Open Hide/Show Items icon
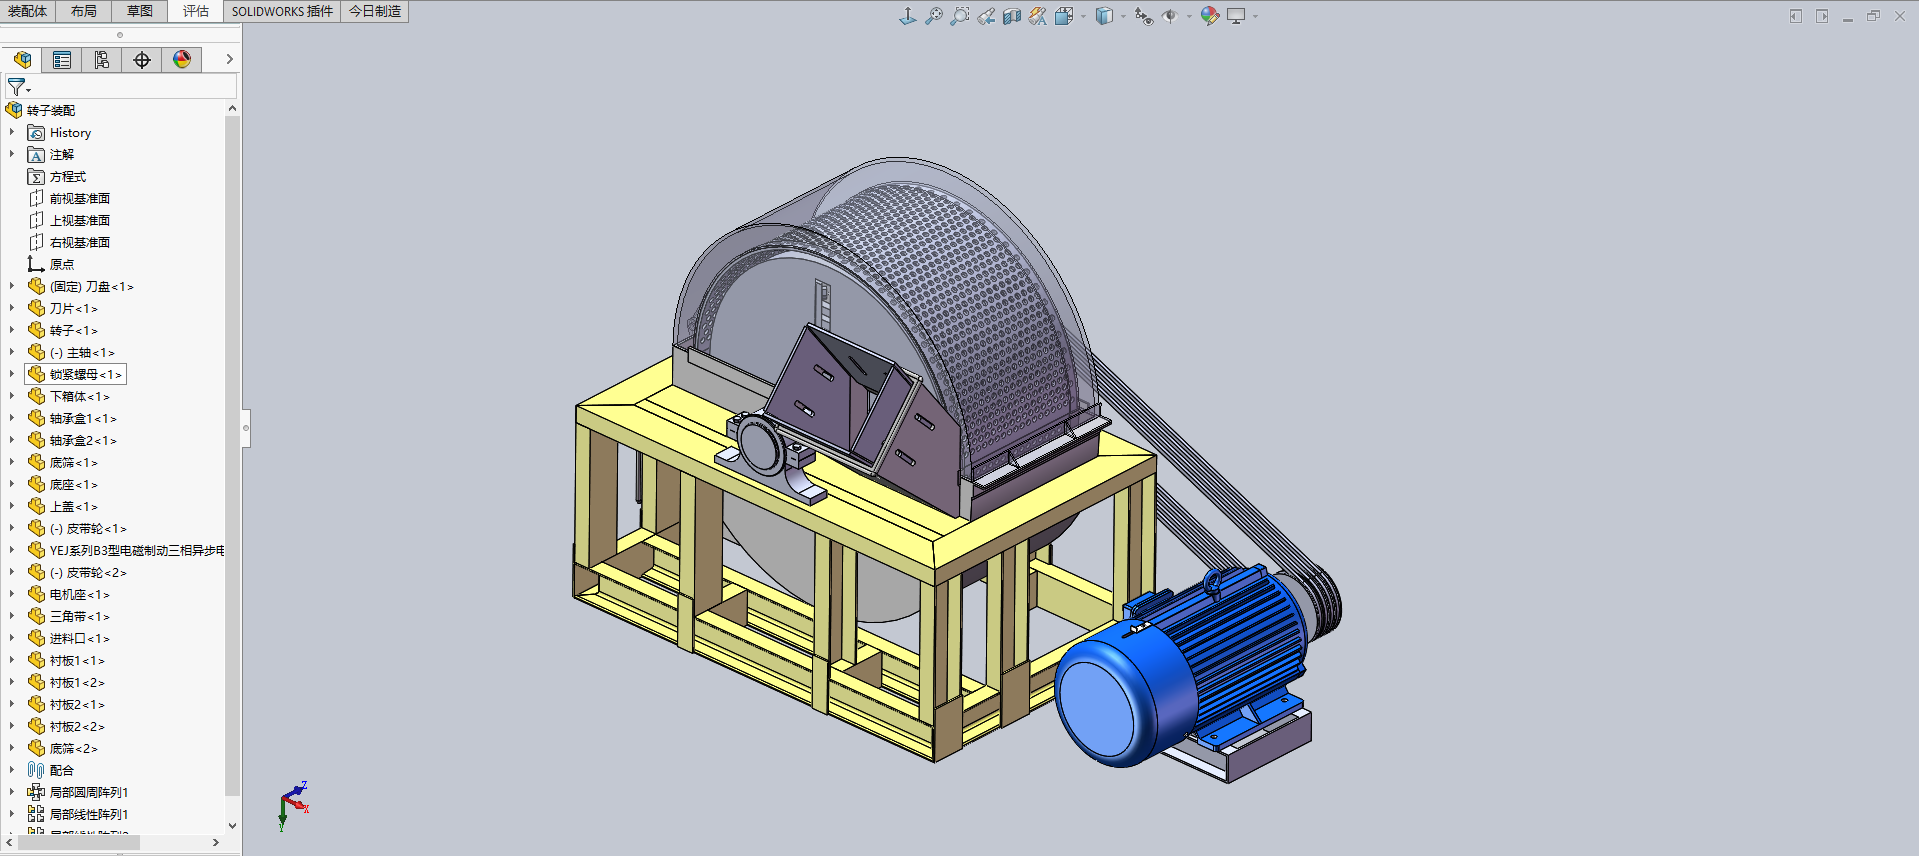This screenshot has height=856, width=1919. [x=1144, y=16]
